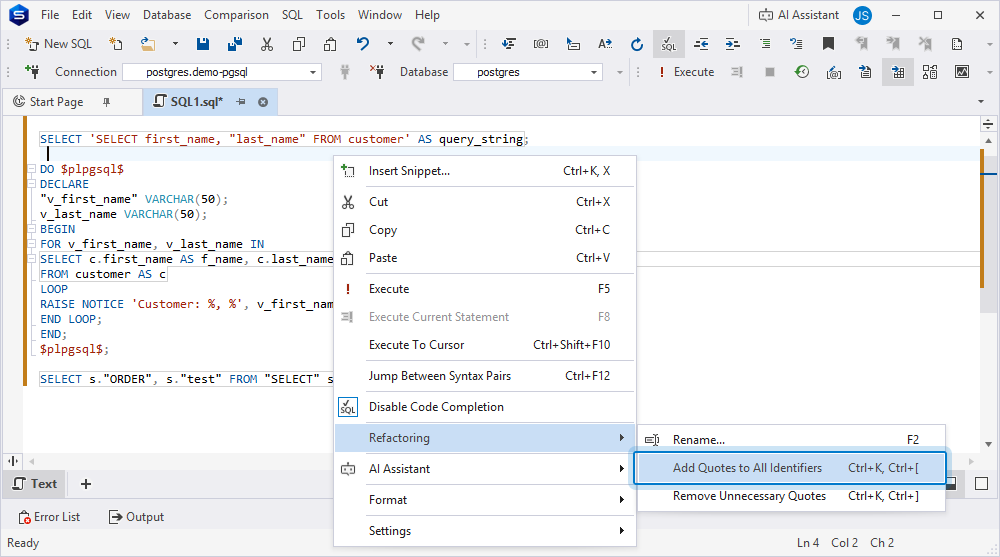
Task: Open the Database combo box postgres
Action: coord(528,72)
